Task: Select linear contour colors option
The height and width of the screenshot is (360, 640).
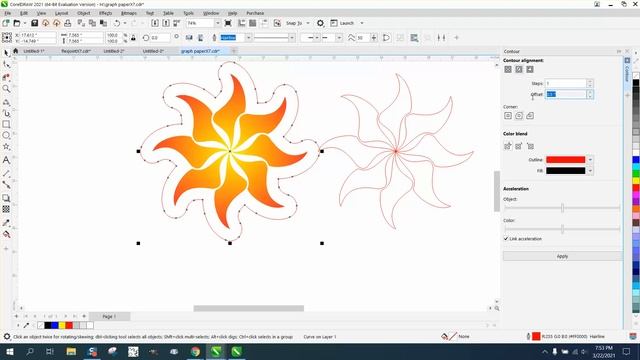Action: coord(508,146)
